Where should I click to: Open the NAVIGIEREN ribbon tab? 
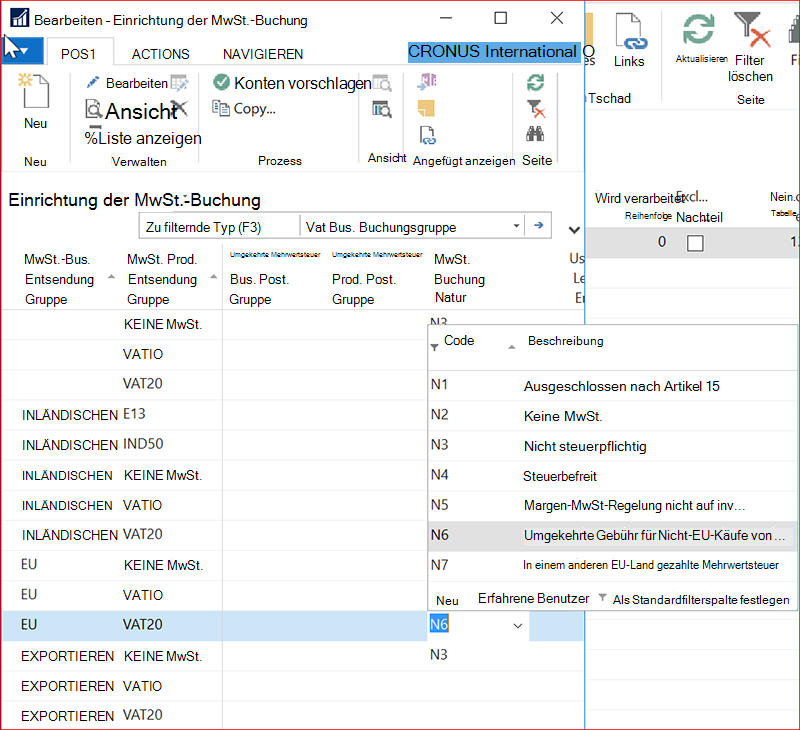click(x=263, y=54)
